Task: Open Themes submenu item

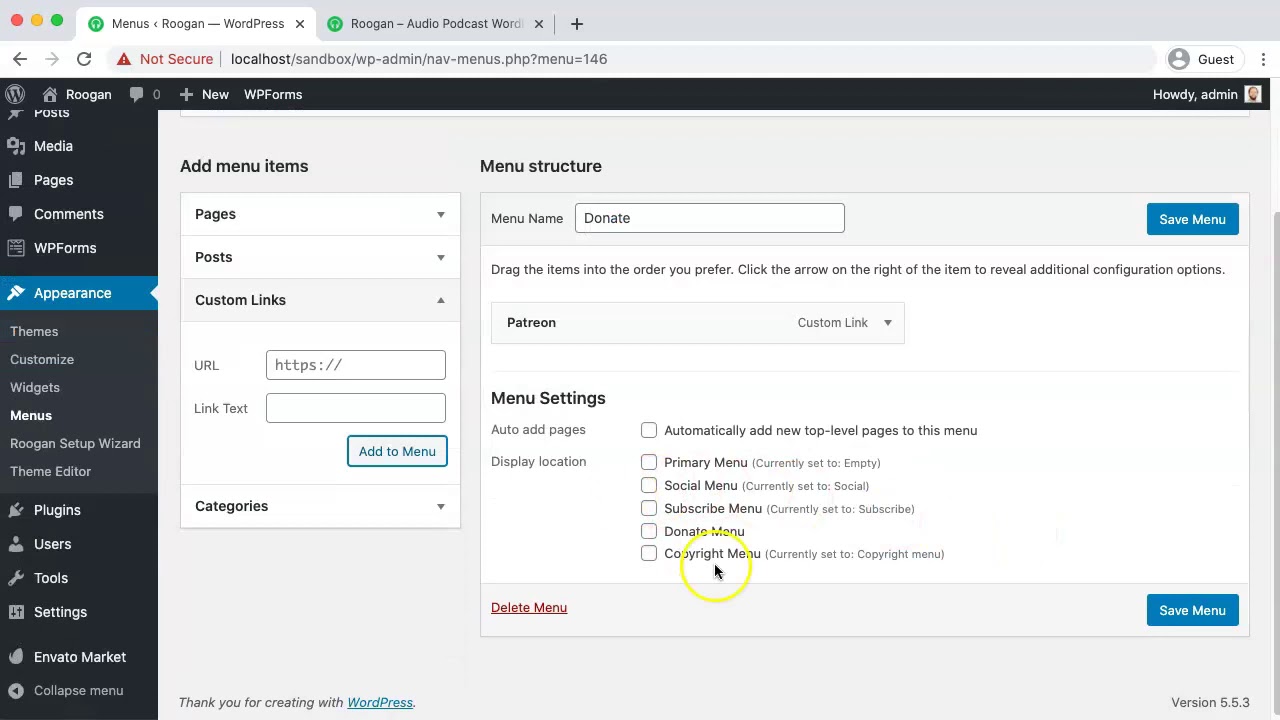Action: click(34, 331)
